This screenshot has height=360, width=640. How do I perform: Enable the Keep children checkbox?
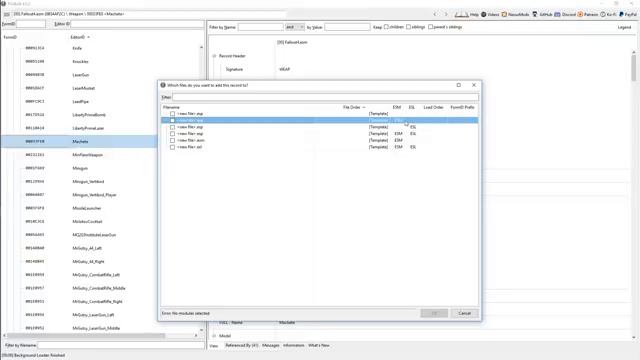pos(386,27)
